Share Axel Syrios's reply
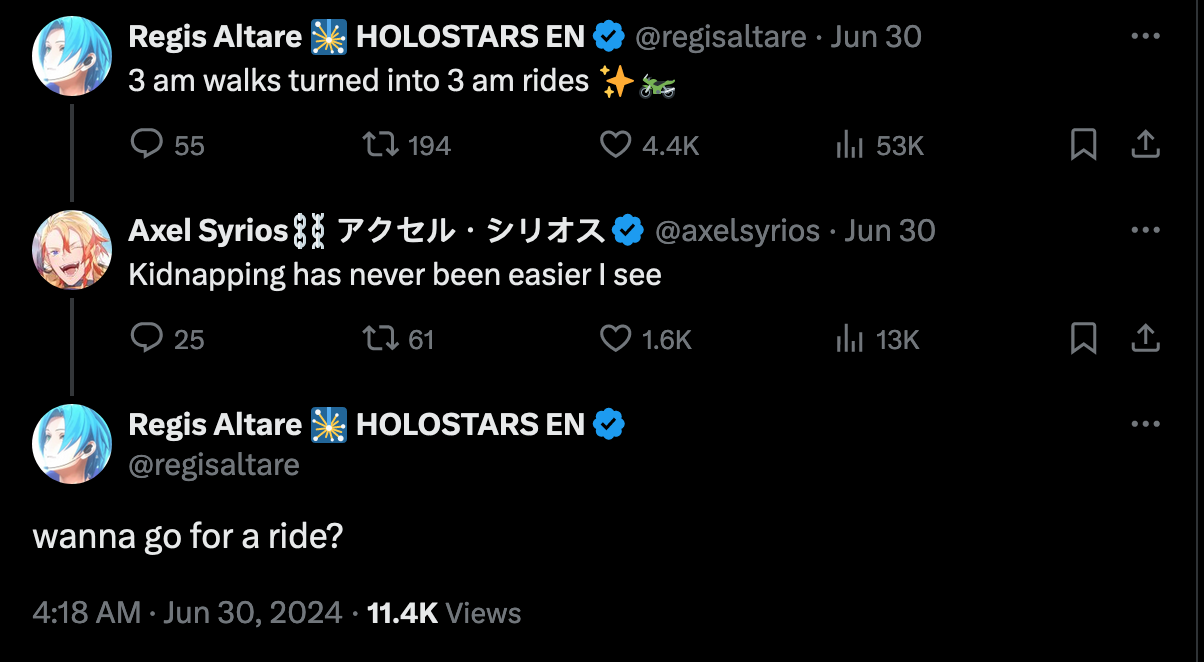The width and height of the screenshot is (1204, 662). (1145, 339)
